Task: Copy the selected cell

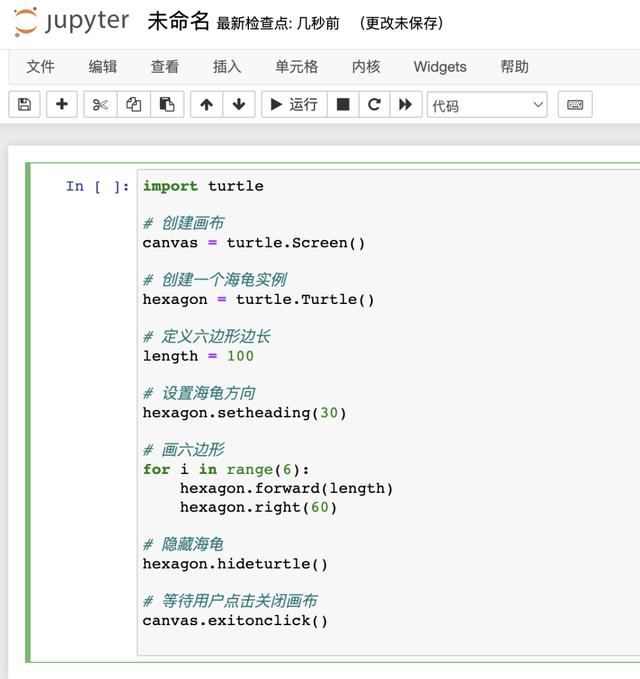Action: (133, 104)
